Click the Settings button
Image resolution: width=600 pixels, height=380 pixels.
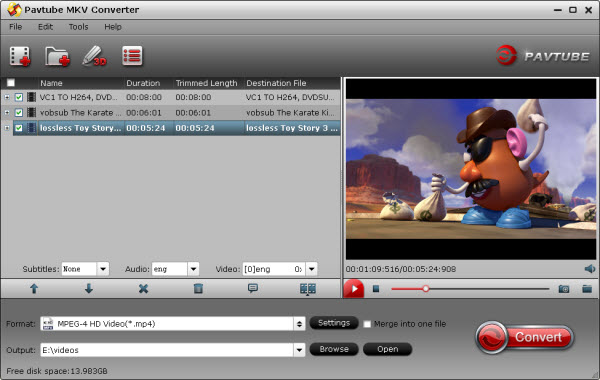[x=334, y=323]
